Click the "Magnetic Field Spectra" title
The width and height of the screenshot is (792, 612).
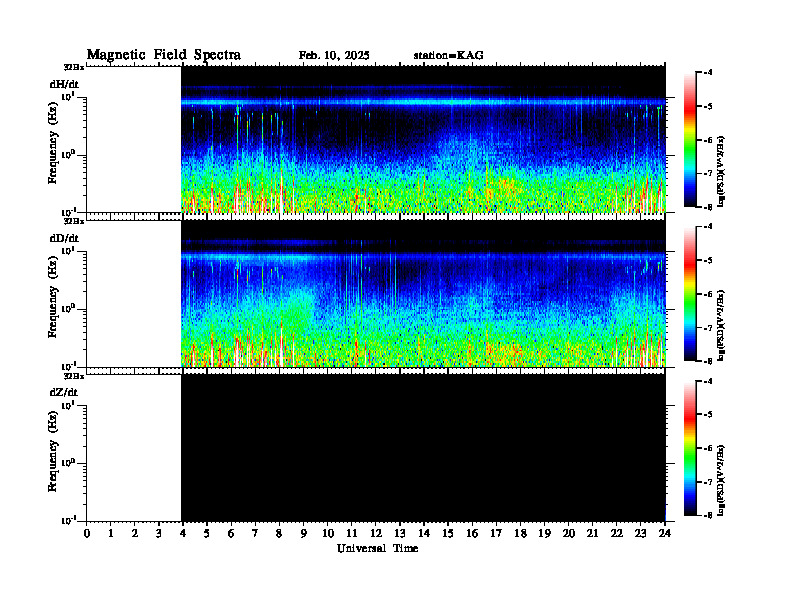[164, 55]
